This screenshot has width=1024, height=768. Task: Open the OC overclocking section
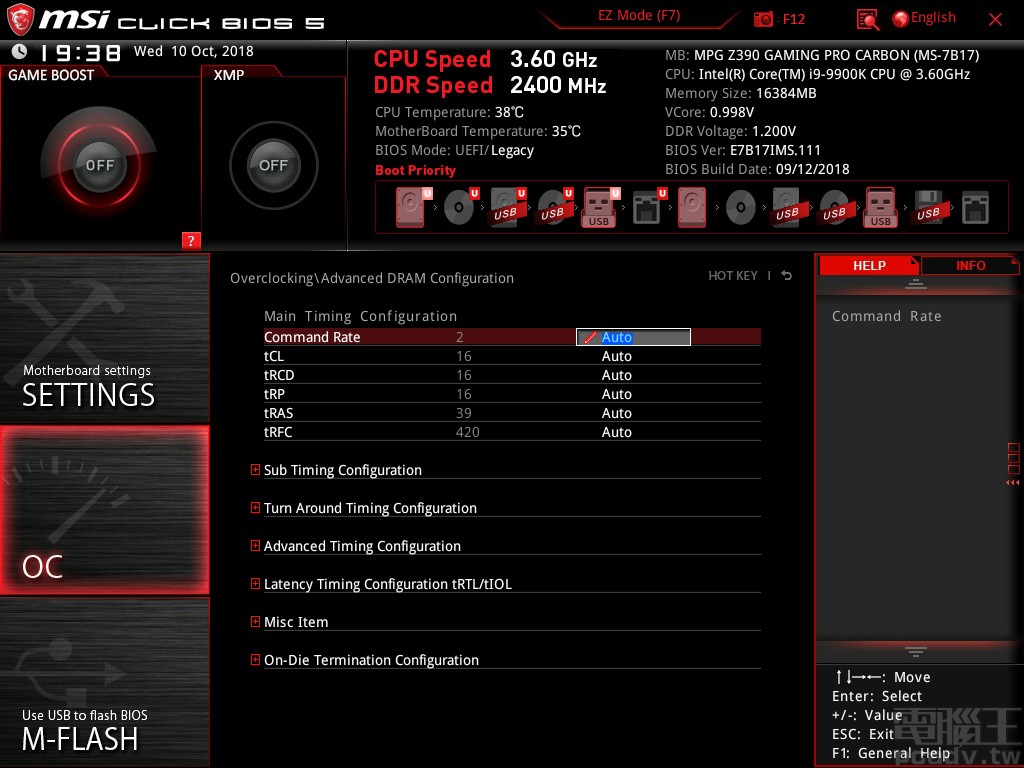coord(104,510)
